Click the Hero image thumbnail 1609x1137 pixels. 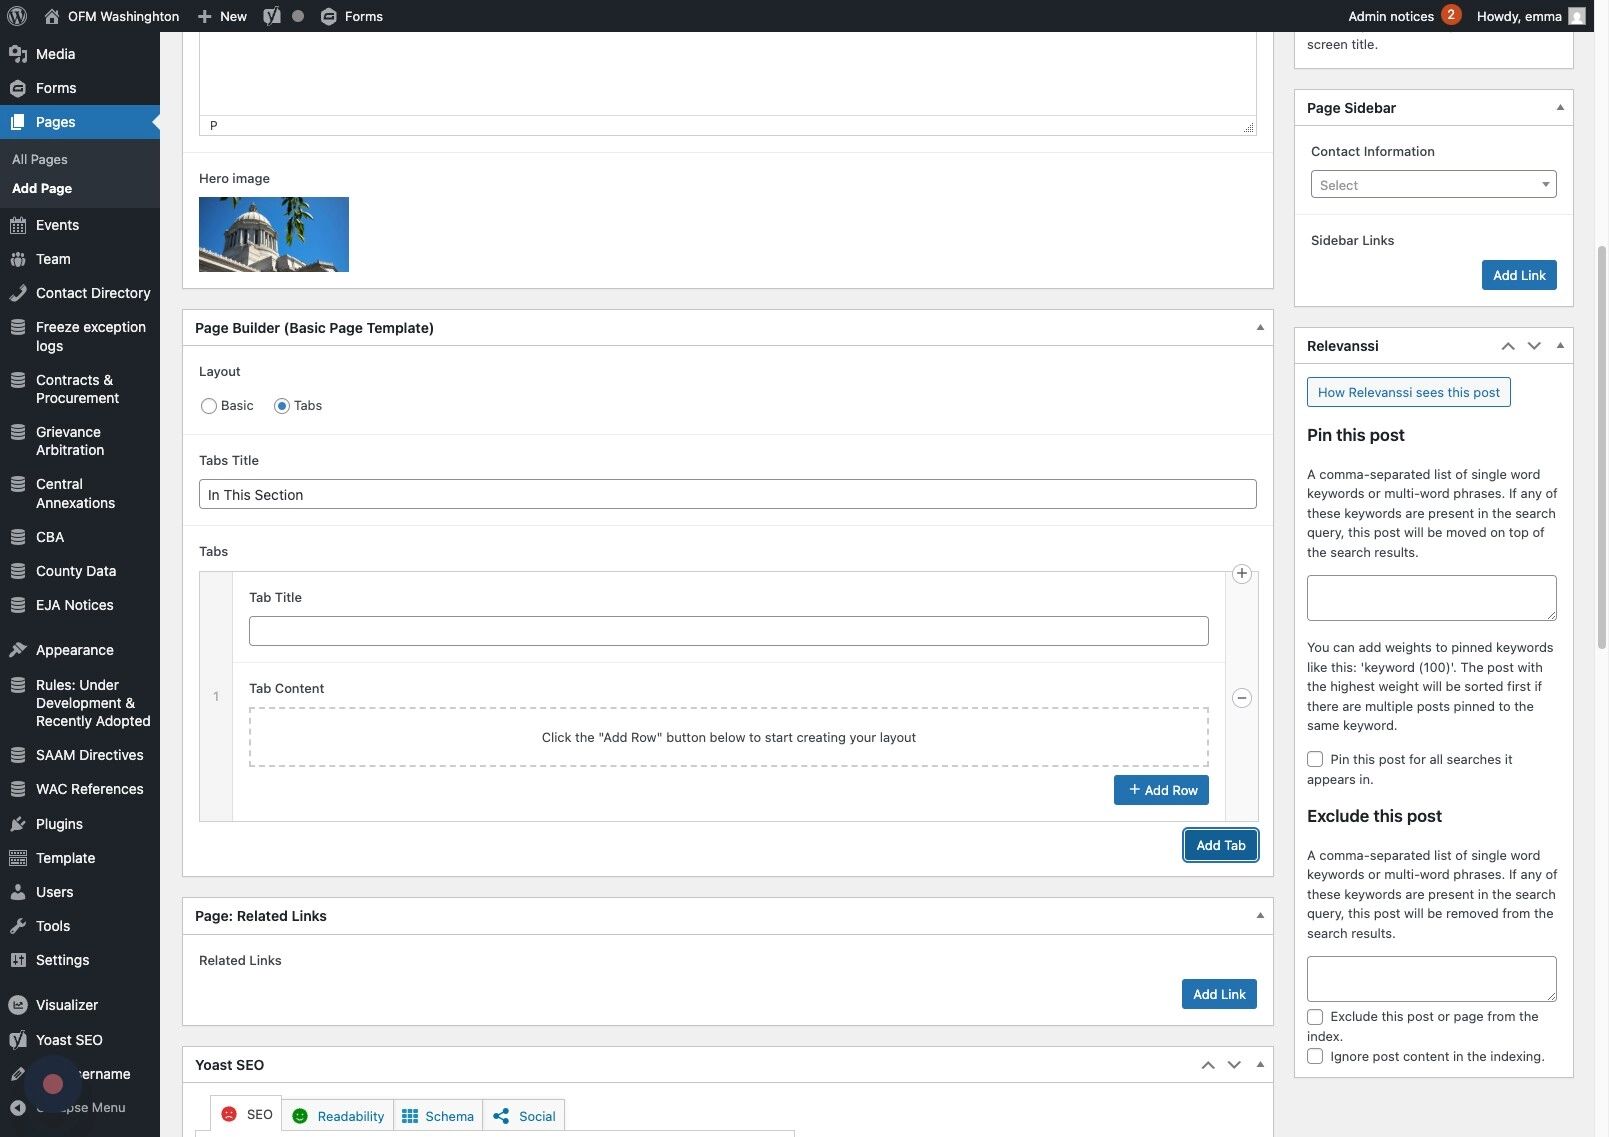tap(274, 234)
